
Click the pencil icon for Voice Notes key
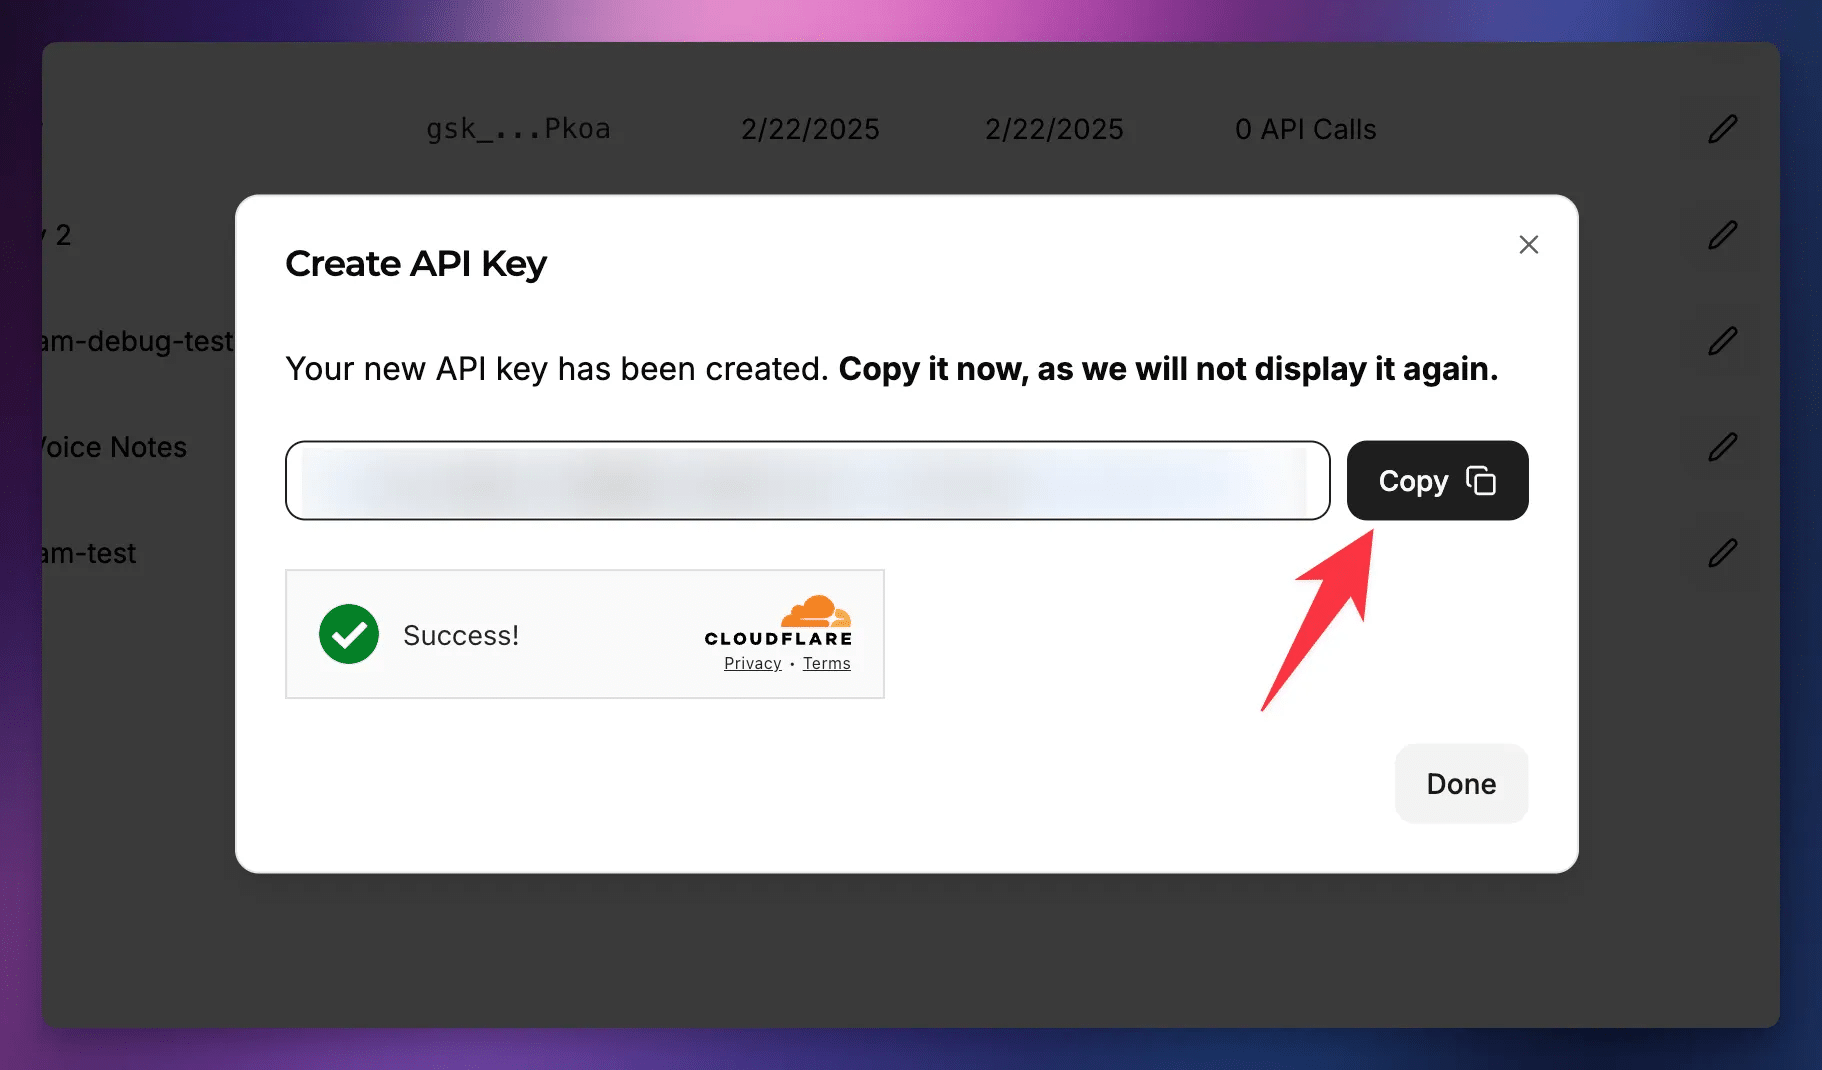(x=1722, y=447)
